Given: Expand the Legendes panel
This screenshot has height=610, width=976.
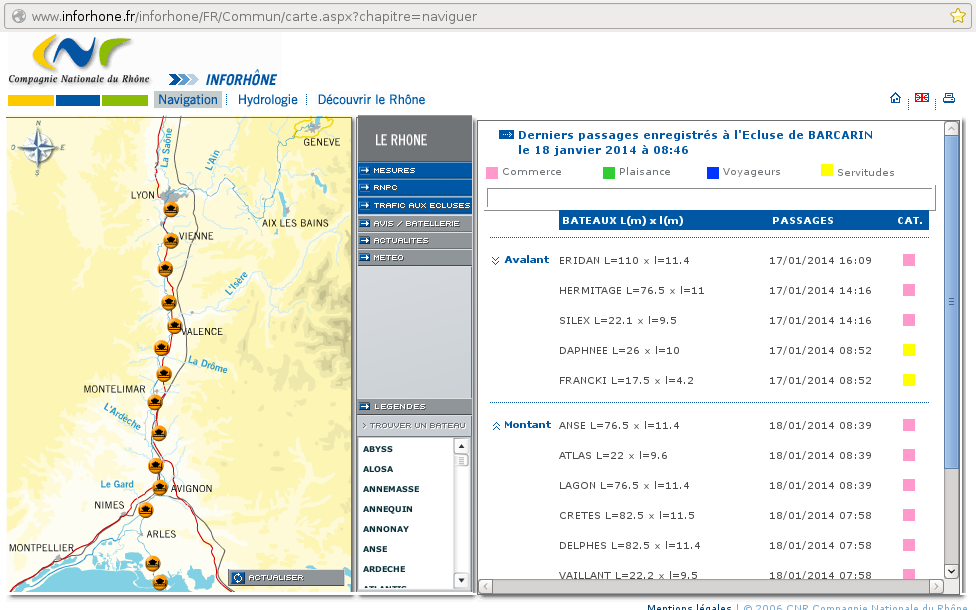Looking at the screenshot, I should [x=414, y=407].
